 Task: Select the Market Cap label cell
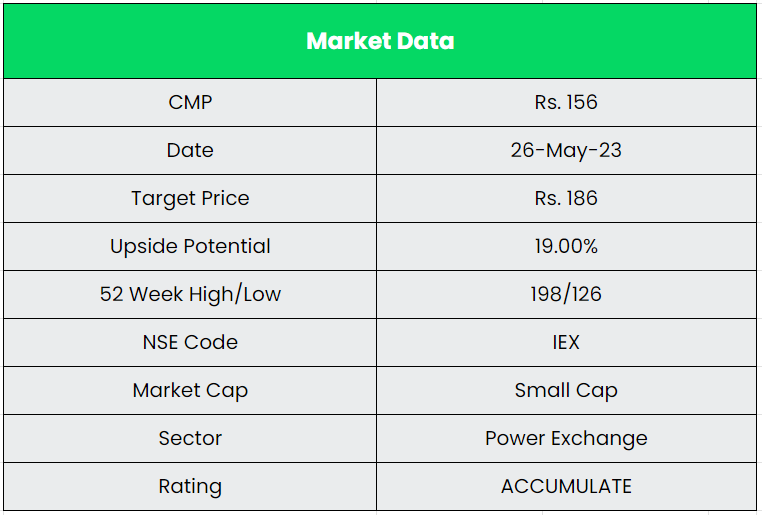pos(190,390)
